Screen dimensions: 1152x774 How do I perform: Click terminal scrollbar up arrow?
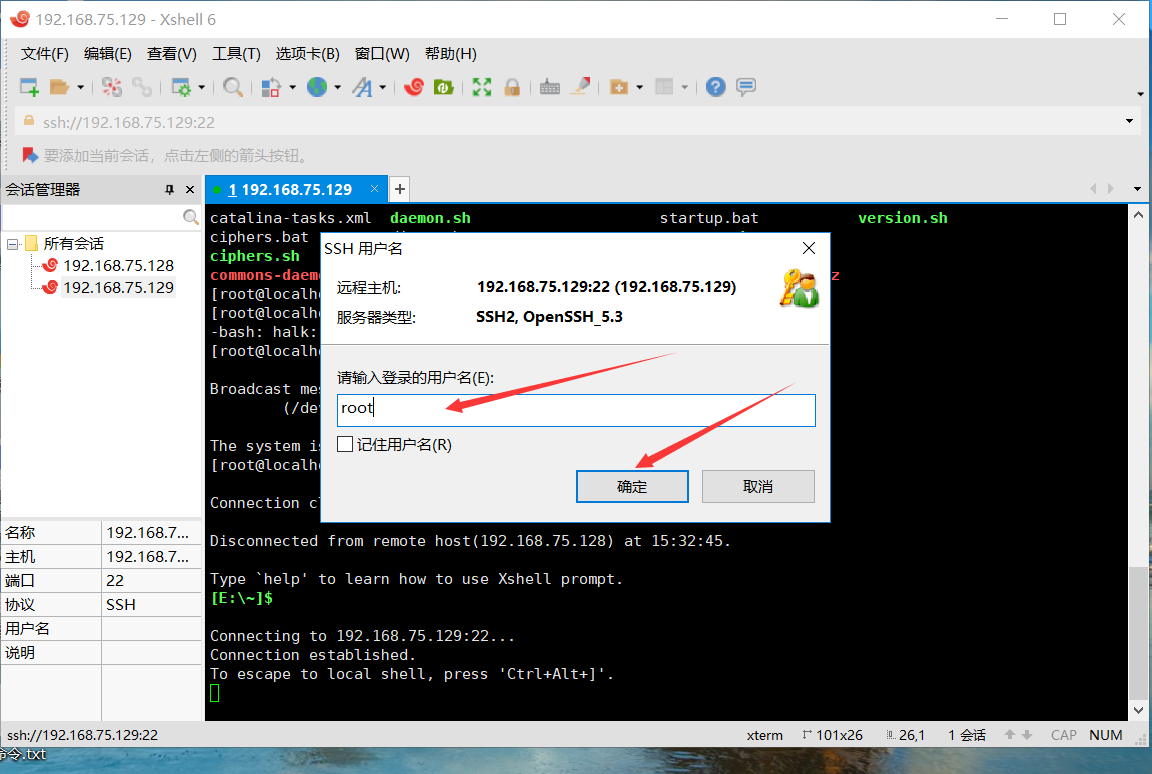pos(1138,215)
